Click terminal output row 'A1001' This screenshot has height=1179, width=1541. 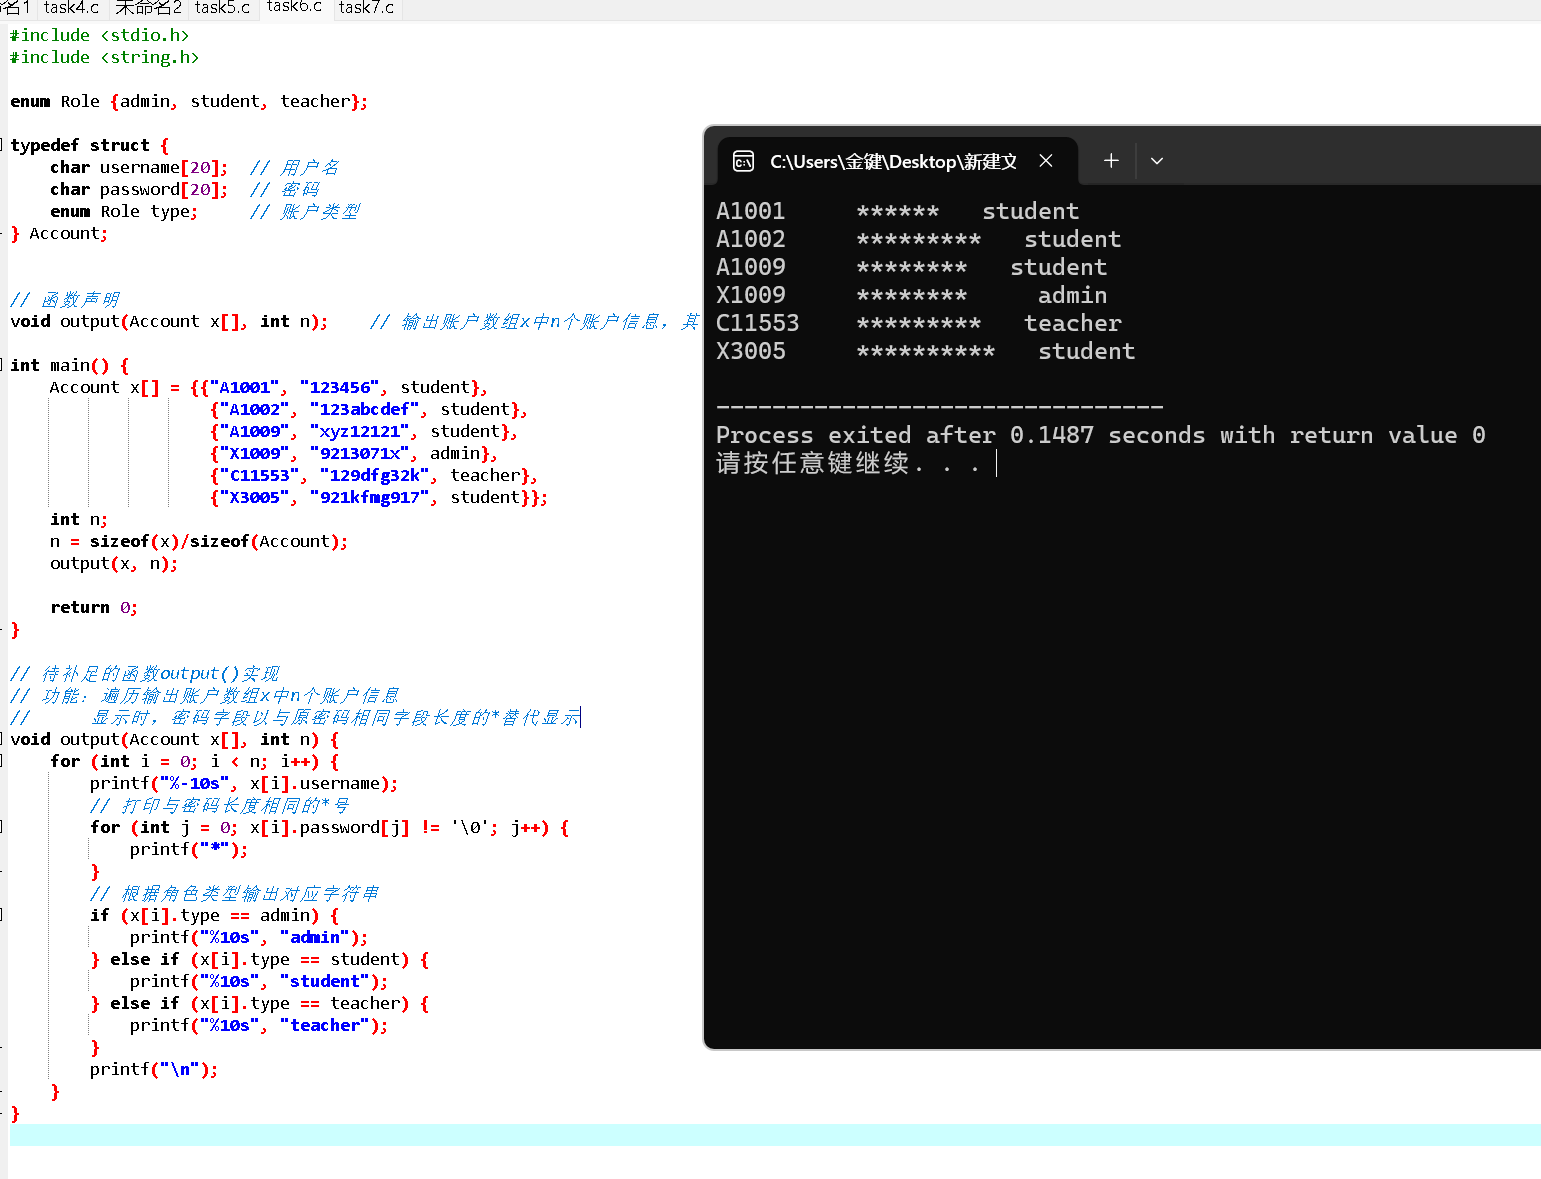click(898, 211)
